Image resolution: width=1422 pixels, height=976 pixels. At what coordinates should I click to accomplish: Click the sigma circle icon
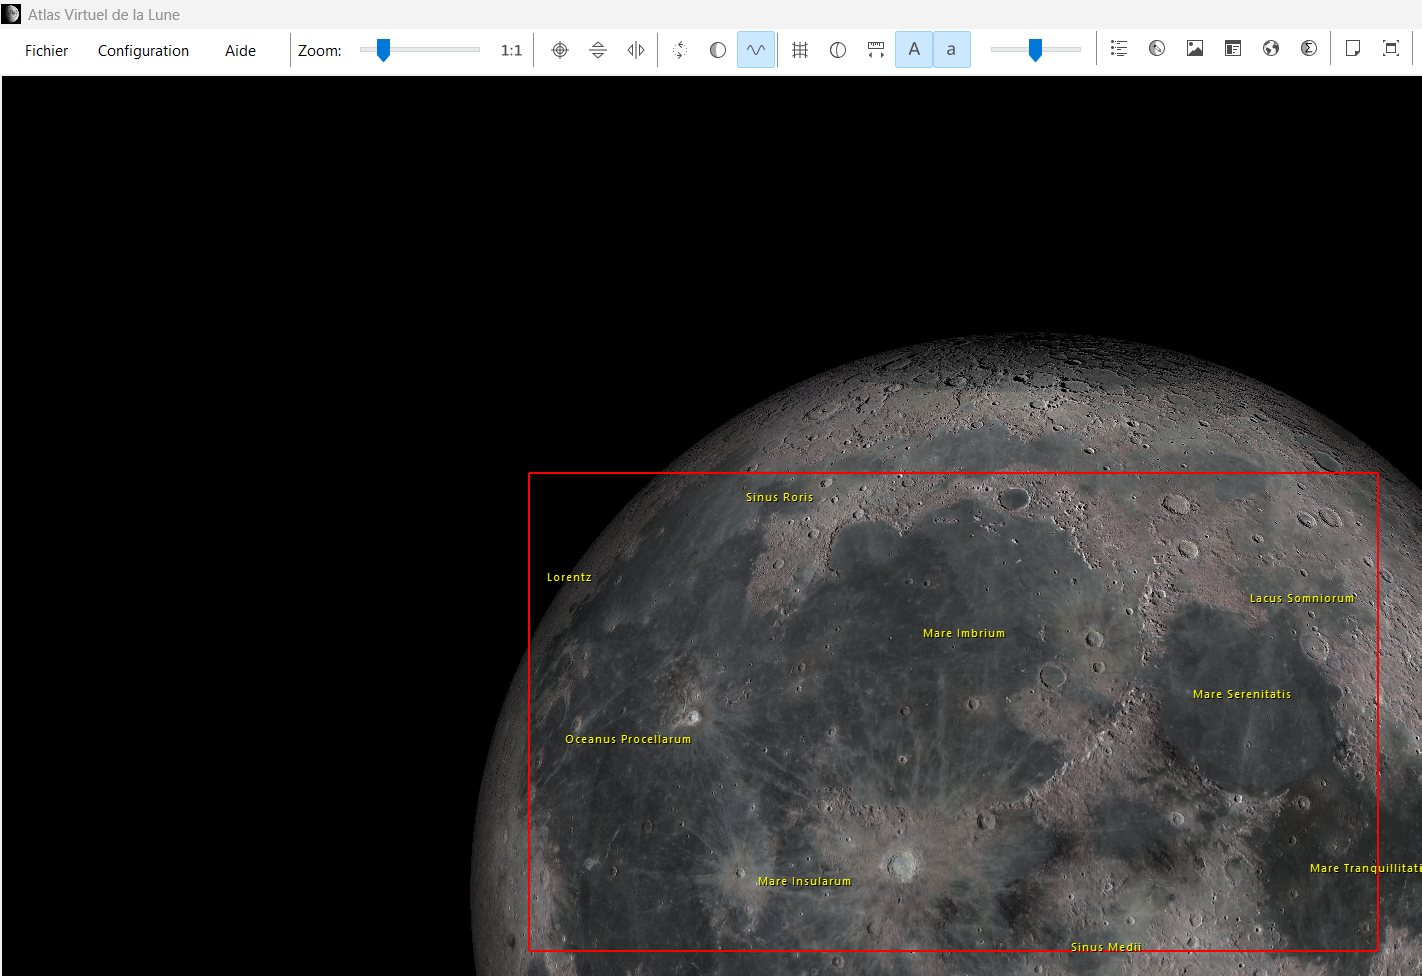click(x=1309, y=49)
